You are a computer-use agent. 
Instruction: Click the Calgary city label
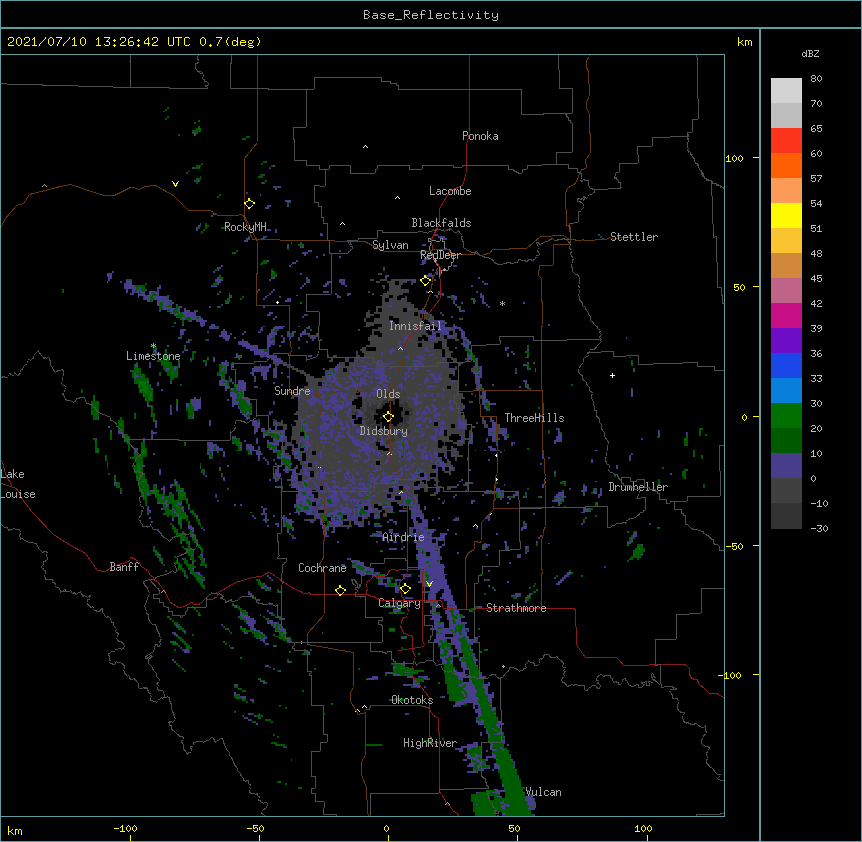(399, 603)
